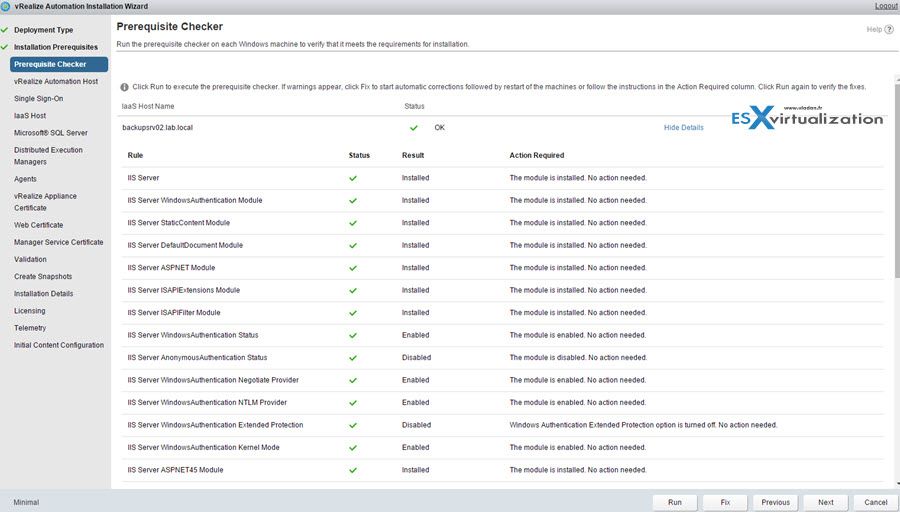Go to the Single Sign-On step
Viewport: 900px width, 512px height.
(38, 99)
